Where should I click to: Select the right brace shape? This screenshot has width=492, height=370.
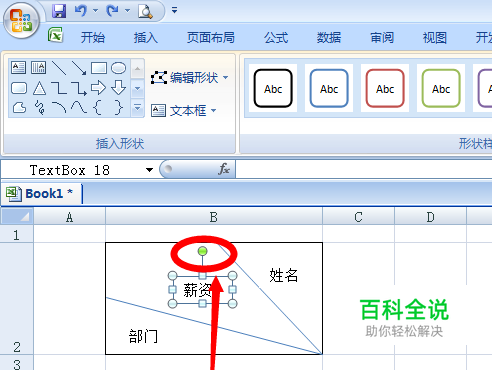pos(119,108)
